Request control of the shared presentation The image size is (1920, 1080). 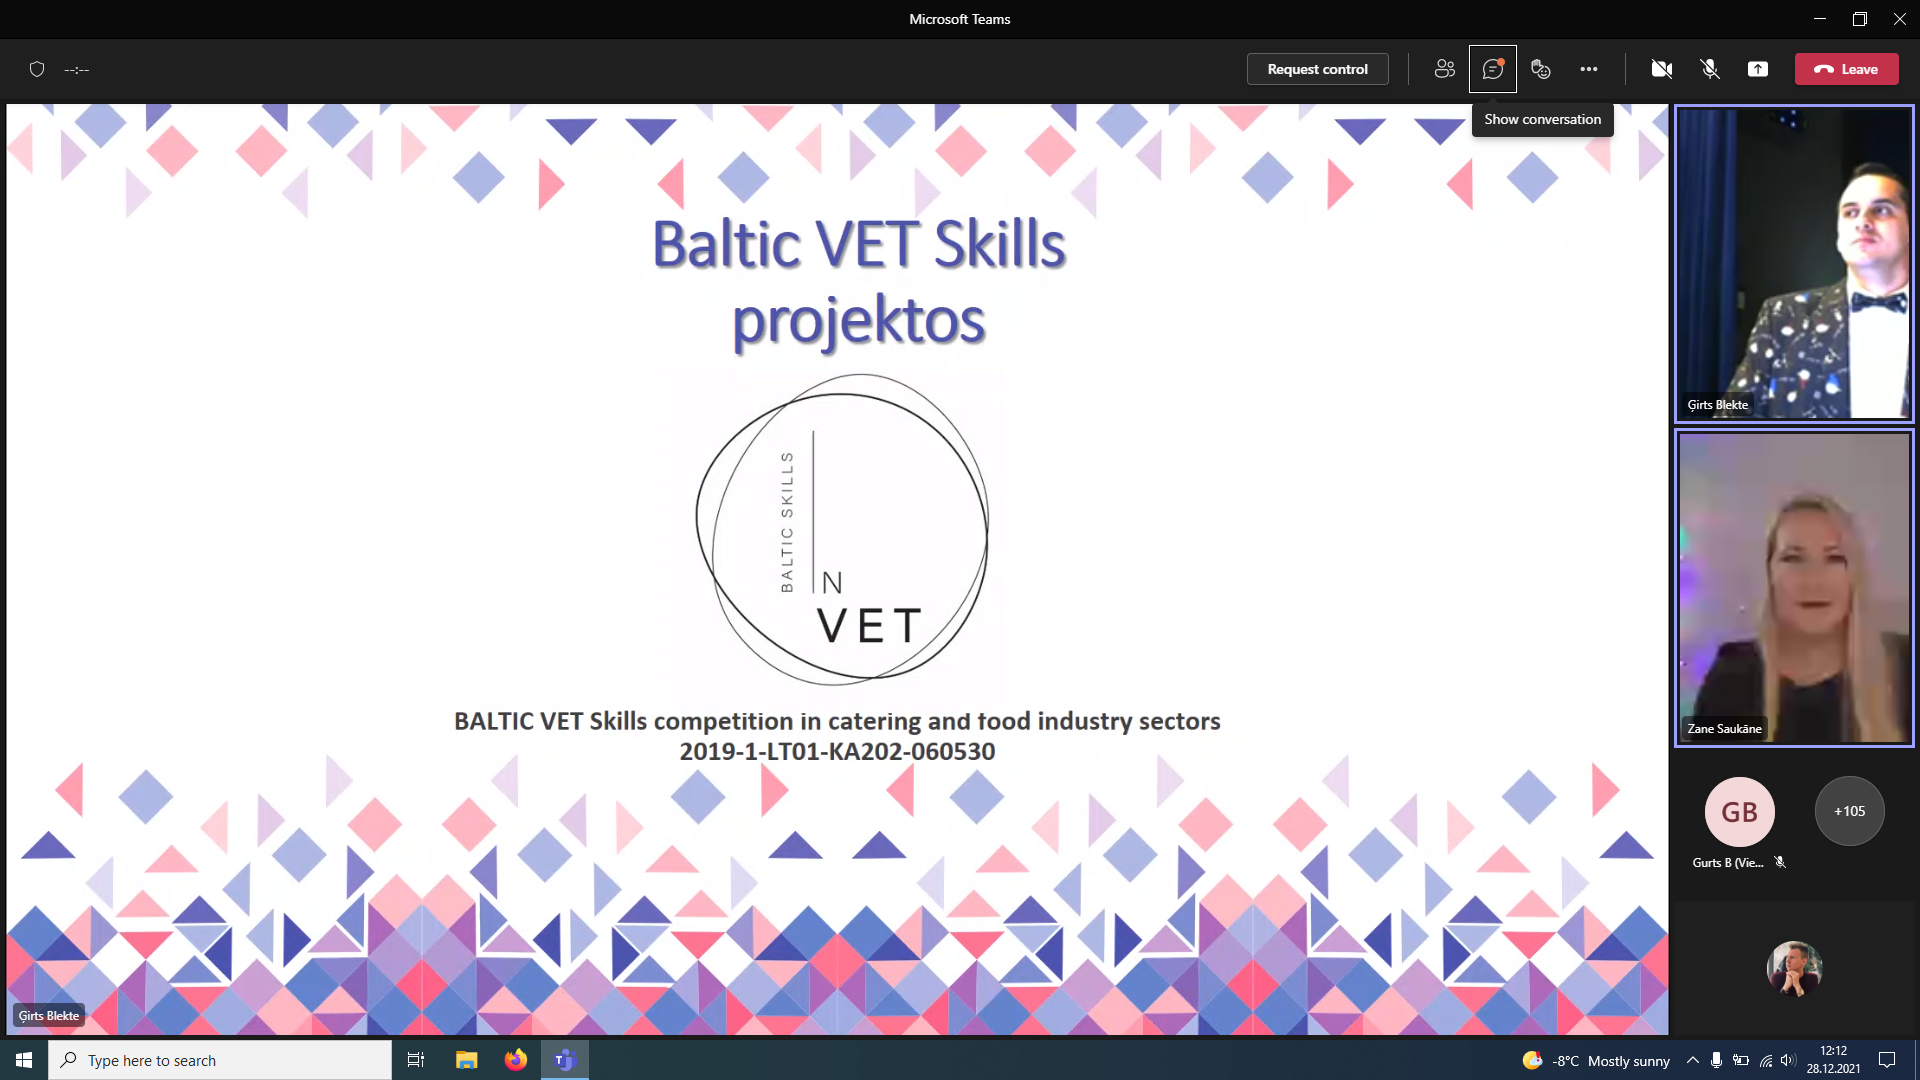1317,69
